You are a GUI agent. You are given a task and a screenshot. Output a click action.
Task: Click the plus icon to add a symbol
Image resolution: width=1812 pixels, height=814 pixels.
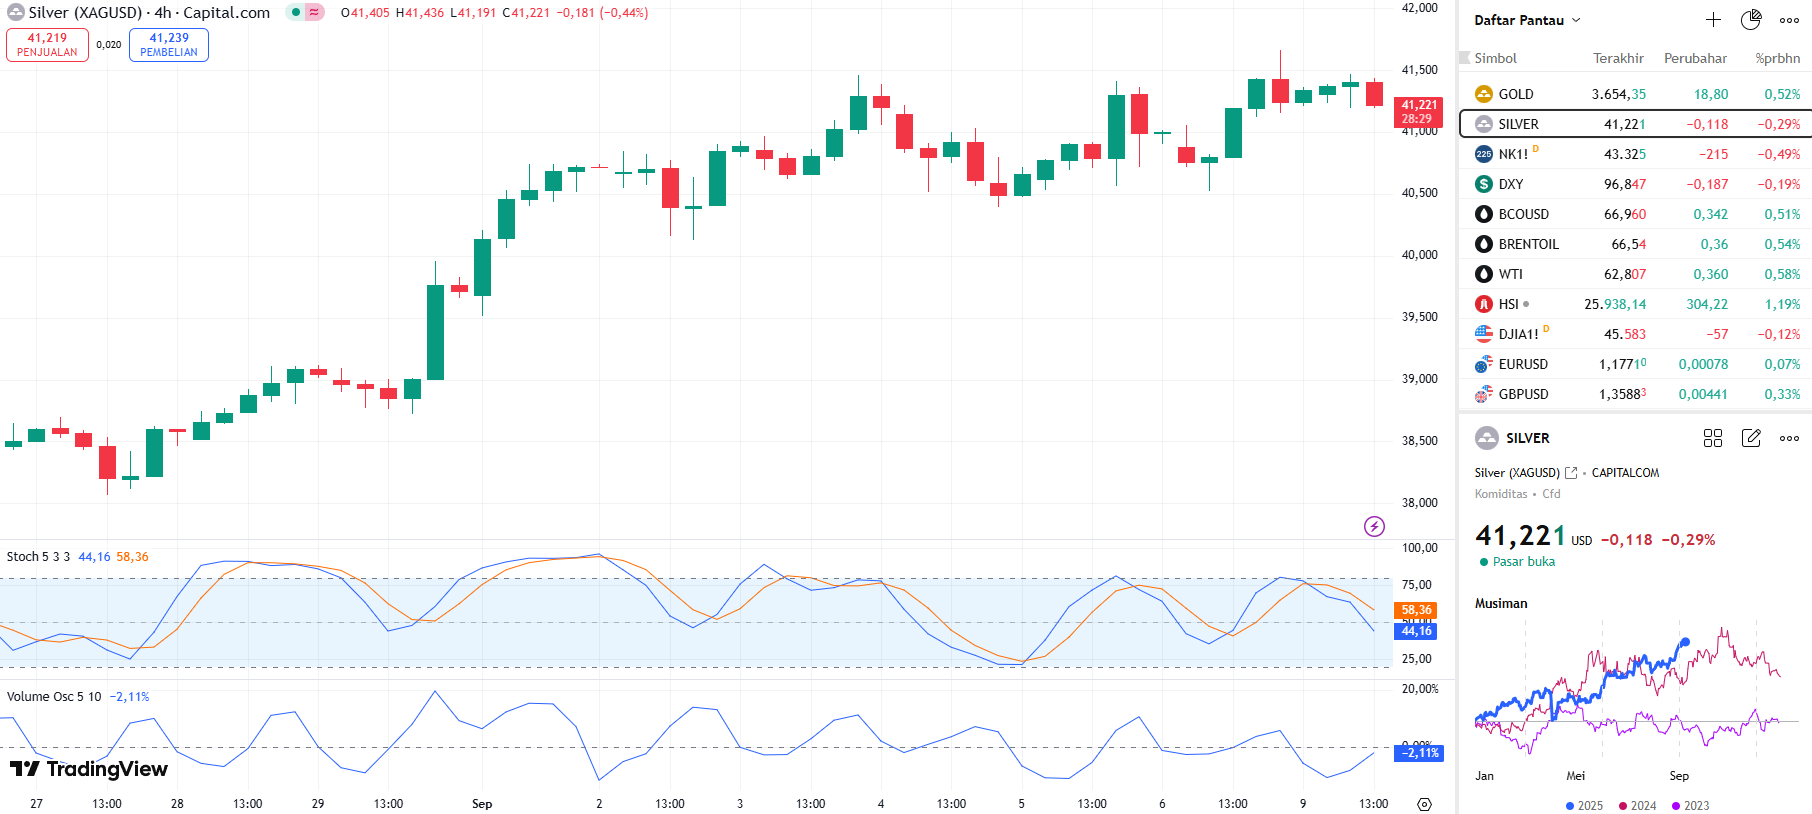pyautogui.click(x=1713, y=20)
